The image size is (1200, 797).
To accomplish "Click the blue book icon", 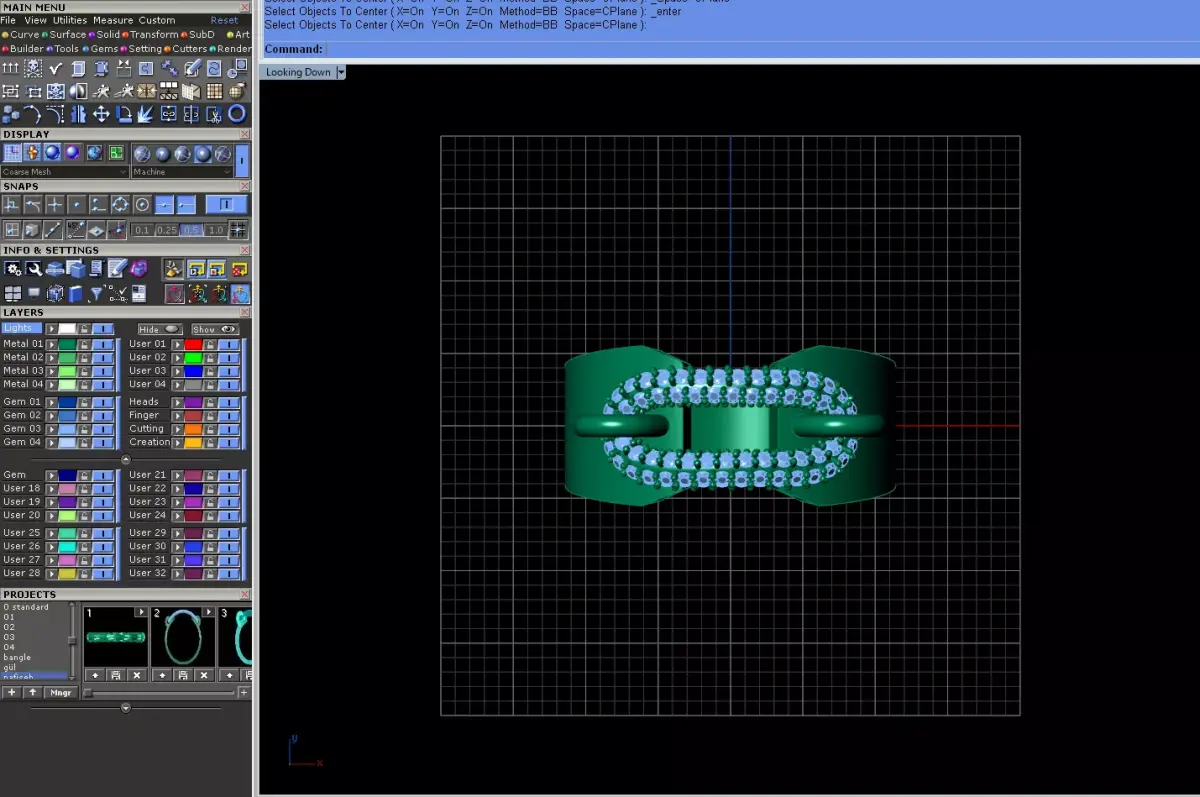I will [75, 293].
